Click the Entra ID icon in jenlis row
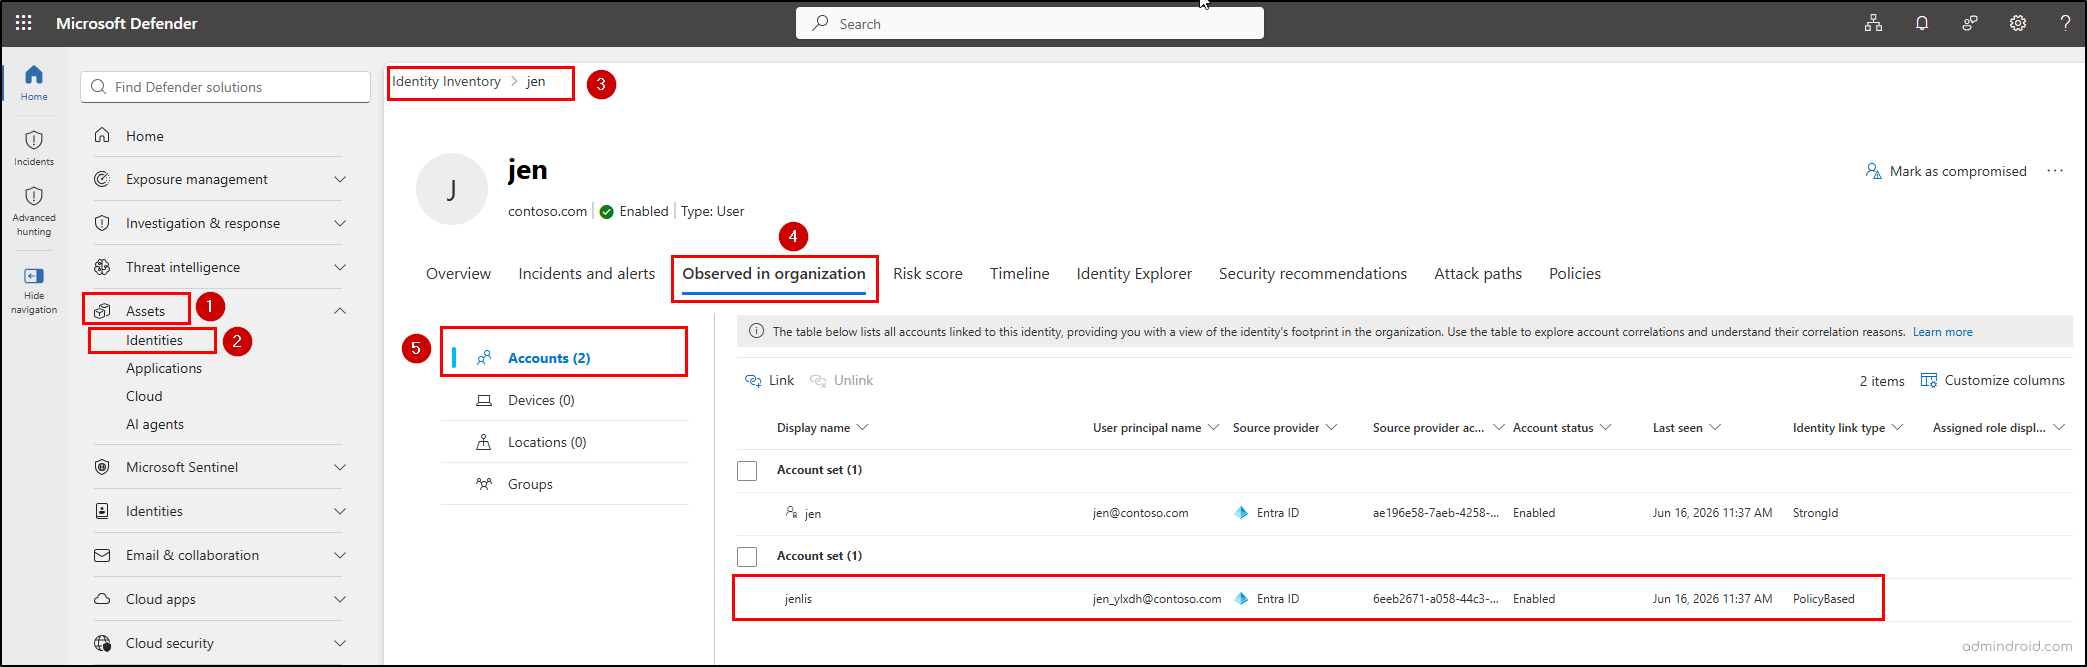 [x=1241, y=599]
